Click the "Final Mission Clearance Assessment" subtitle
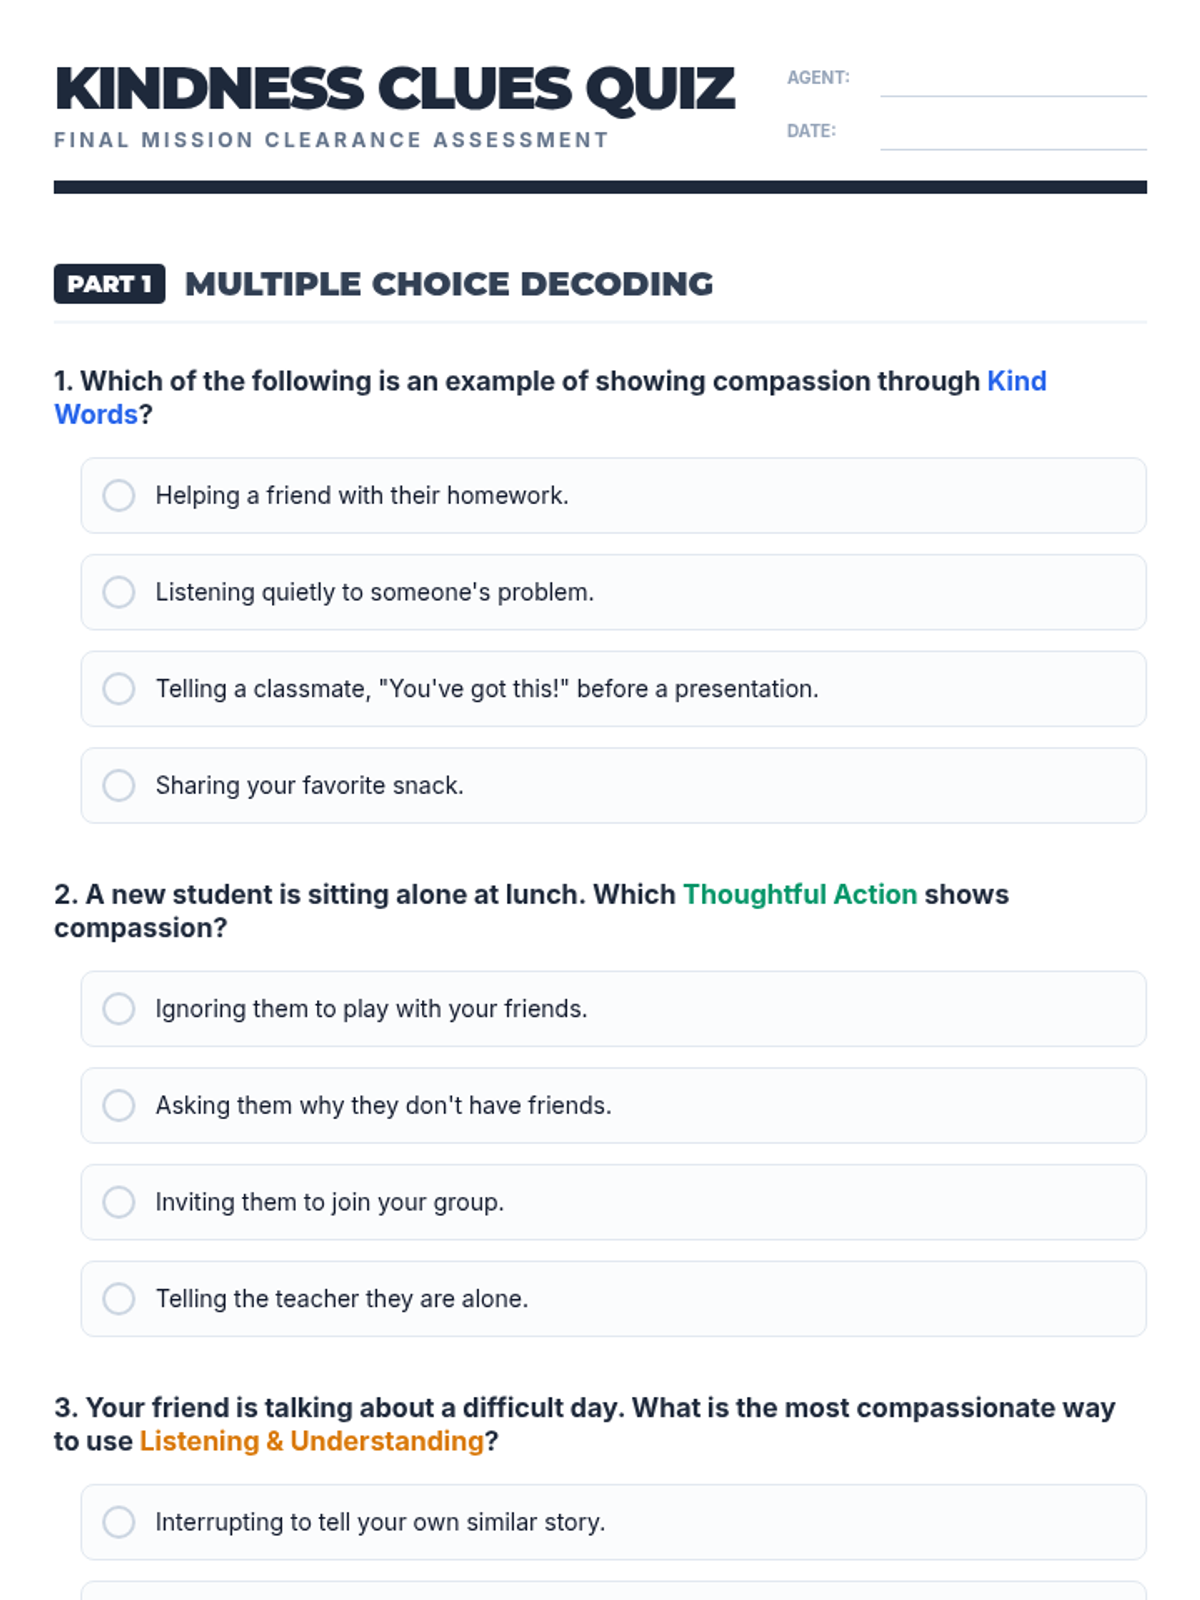The image size is (1200, 1600). (x=331, y=140)
